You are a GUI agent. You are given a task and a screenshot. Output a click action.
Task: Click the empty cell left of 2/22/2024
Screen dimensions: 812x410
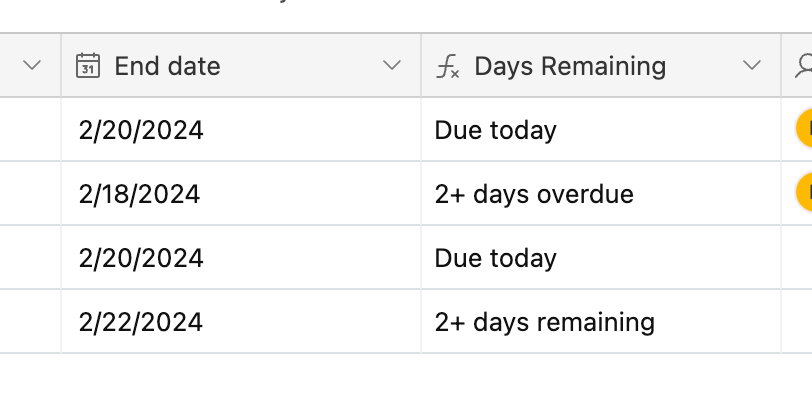30,321
